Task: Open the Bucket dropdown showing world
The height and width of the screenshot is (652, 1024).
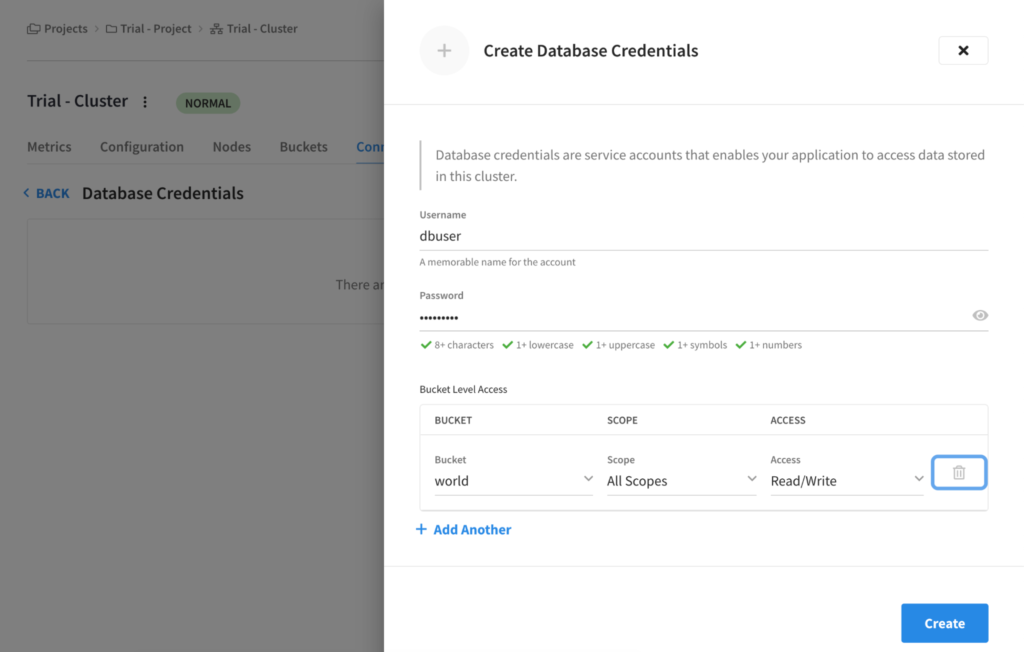Action: point(513,481)
